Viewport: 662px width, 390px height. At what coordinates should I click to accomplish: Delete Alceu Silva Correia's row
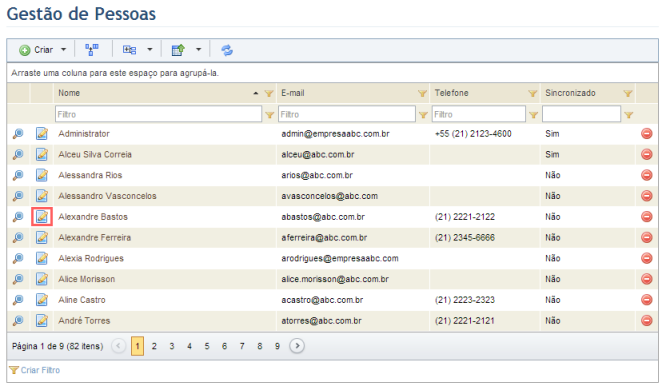646,154
